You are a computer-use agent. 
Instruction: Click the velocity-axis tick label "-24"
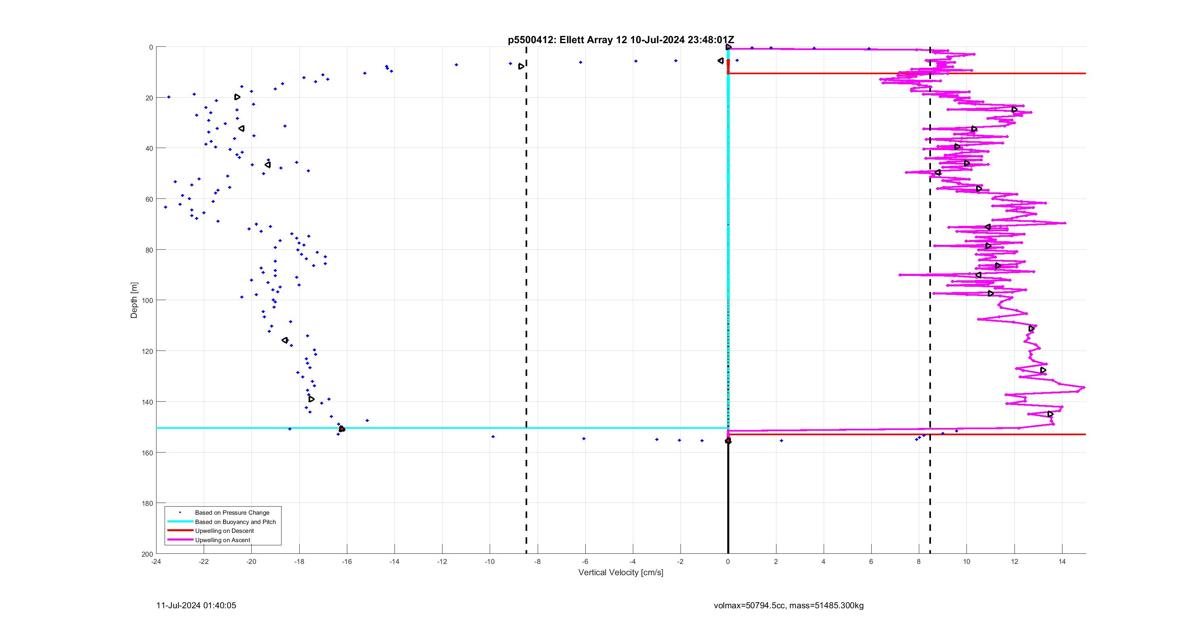[x=156, y=563]
